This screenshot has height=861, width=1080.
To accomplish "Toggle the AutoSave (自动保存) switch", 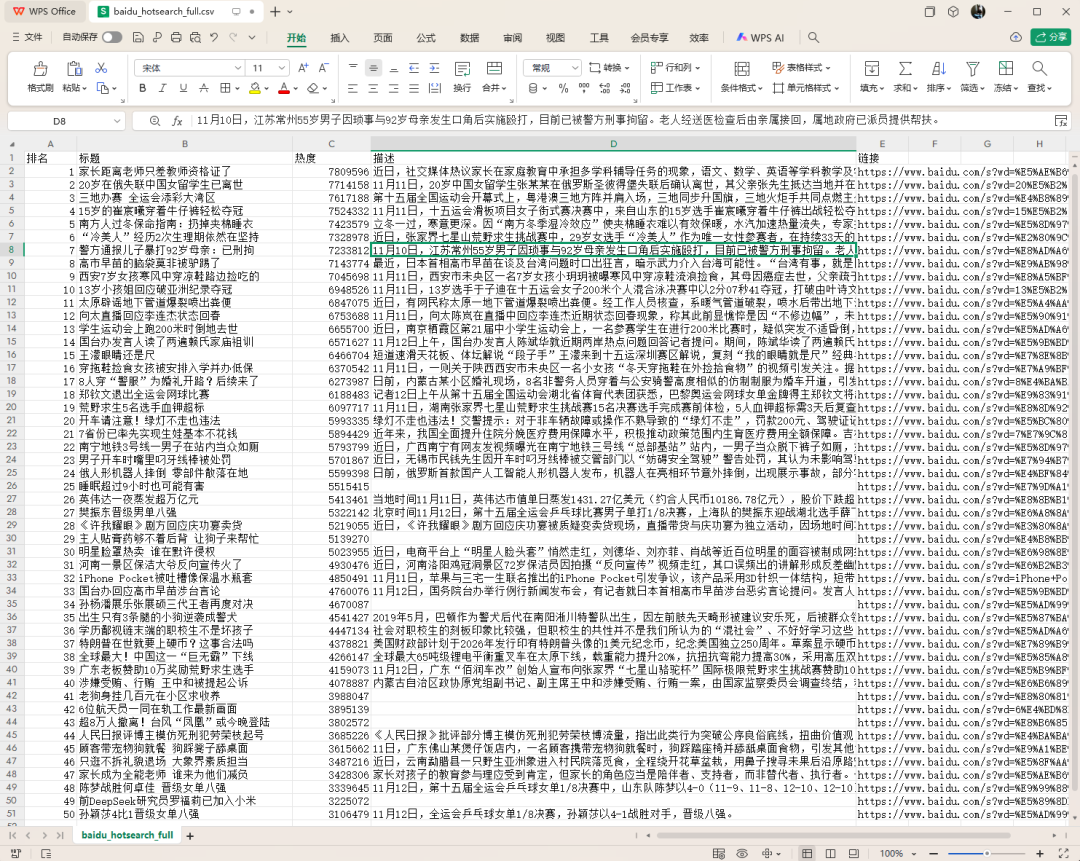I will tap(112, 37).
